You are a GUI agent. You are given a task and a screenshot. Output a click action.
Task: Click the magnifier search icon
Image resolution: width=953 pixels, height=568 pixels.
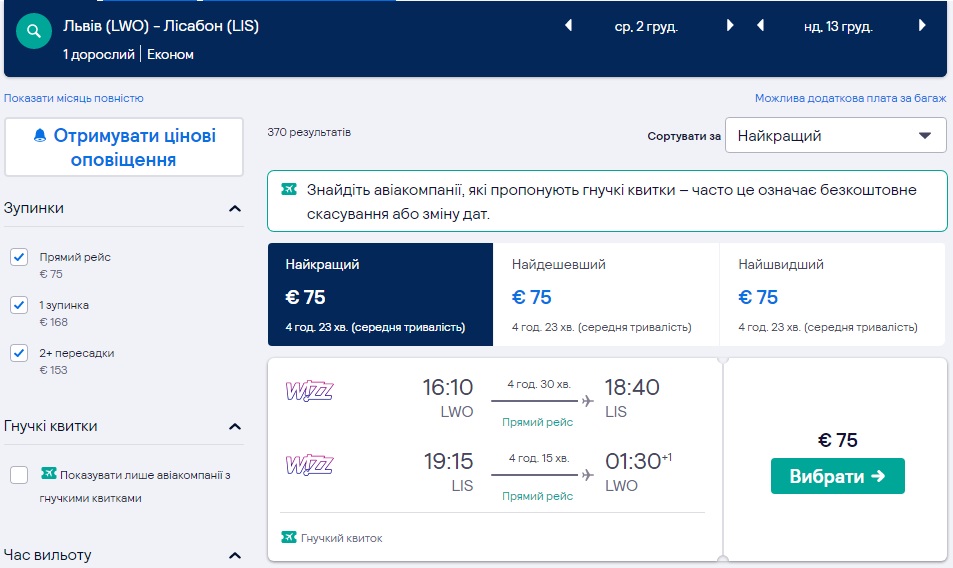33,32
